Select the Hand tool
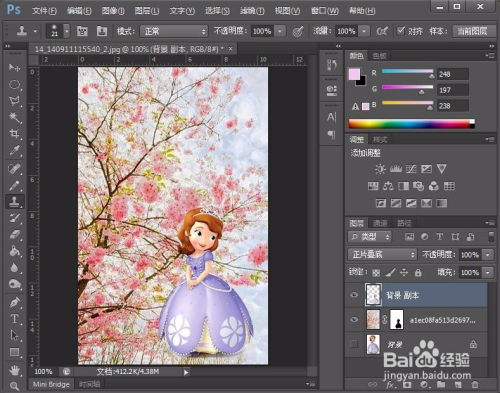 (14, 370)
